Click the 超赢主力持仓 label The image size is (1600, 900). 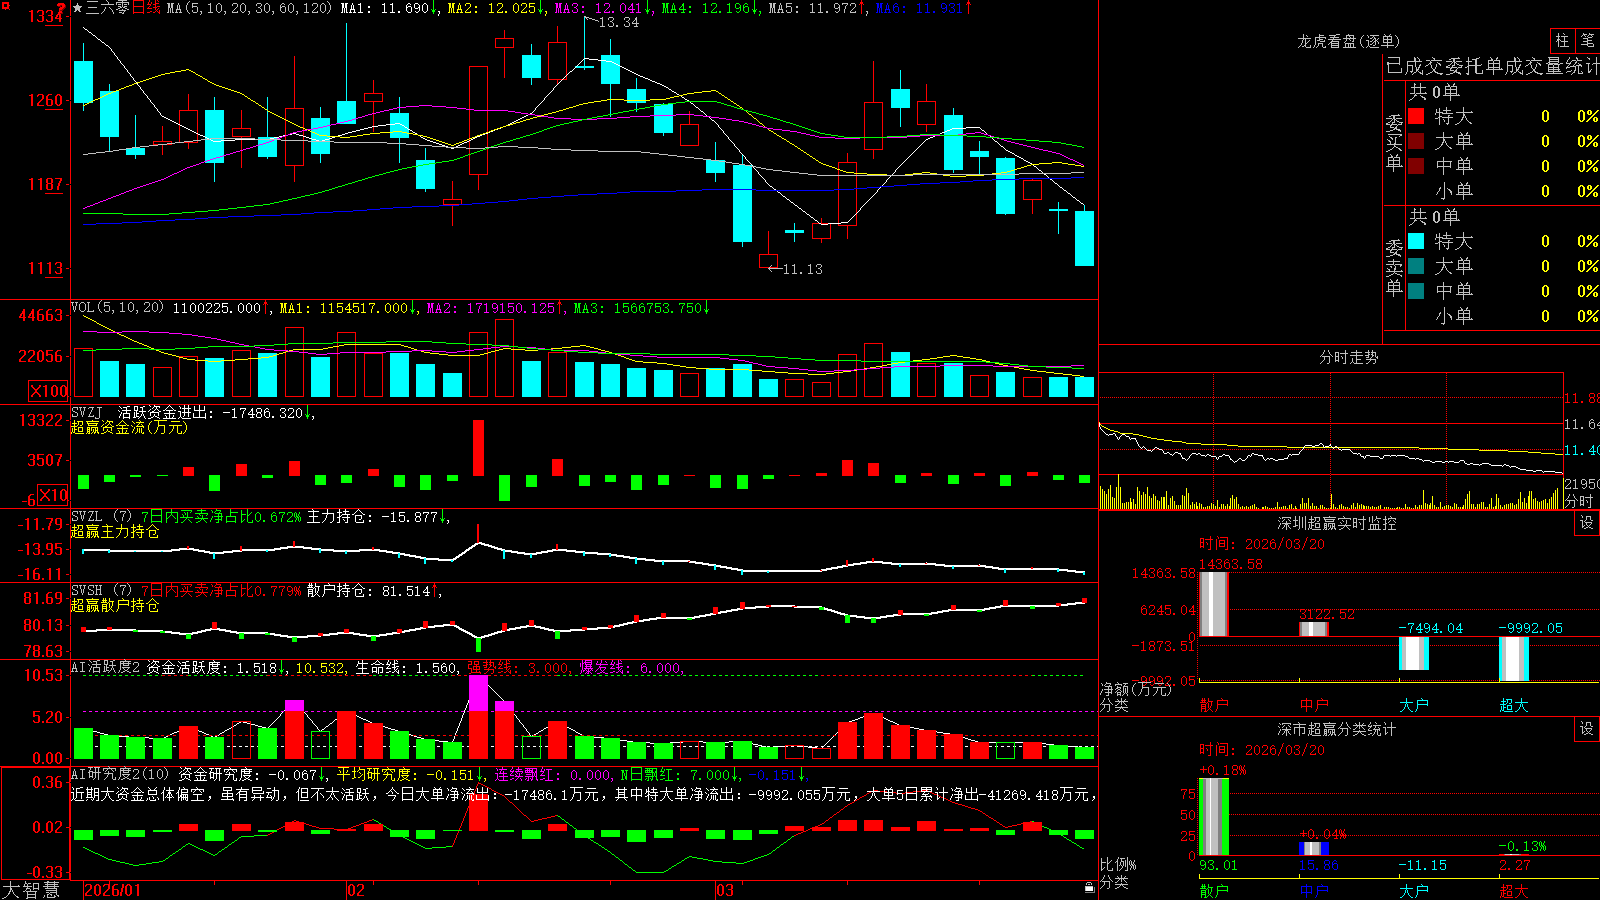(x=115, y=532)
